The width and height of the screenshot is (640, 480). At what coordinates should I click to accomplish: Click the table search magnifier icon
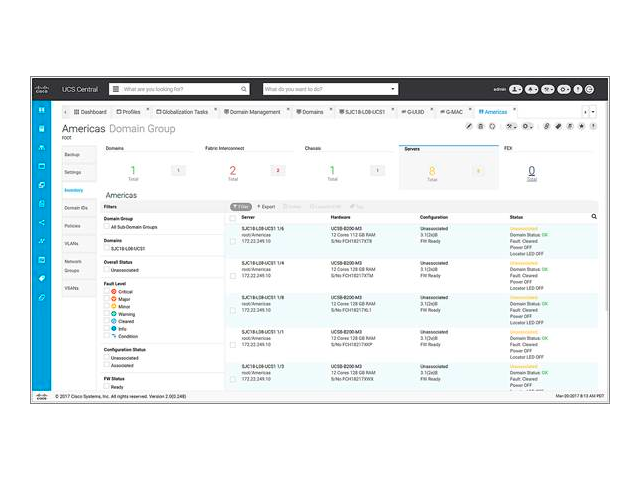click(594, 217)
